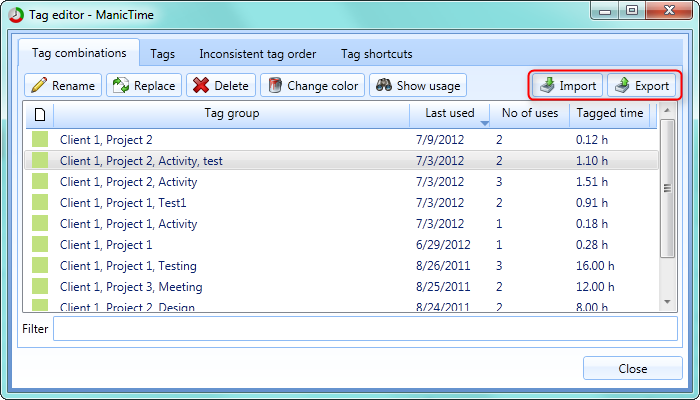Sort by Last used column header
Screen dimensions: 700x400
click(450, 115)
